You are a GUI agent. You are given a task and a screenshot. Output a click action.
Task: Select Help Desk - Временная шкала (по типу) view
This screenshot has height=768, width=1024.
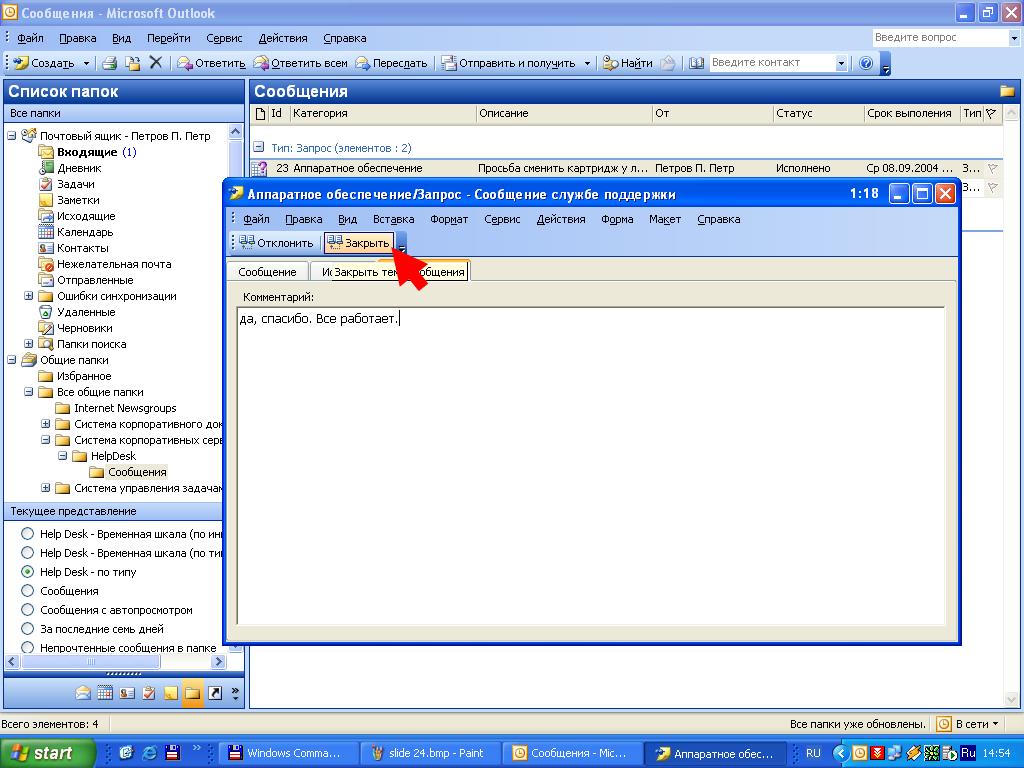click(27, 552)
